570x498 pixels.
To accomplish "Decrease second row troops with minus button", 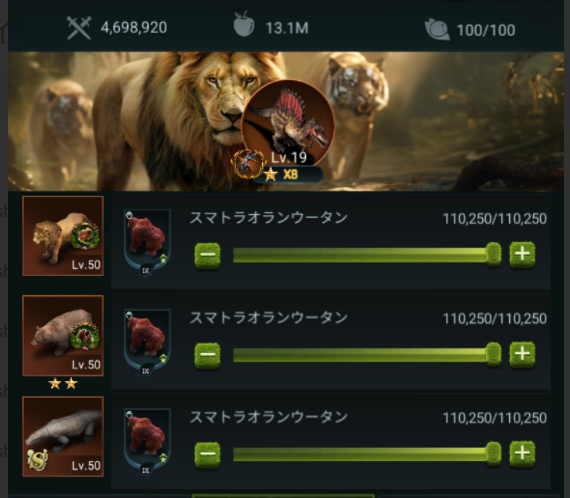I will click(x=207, y=355).
